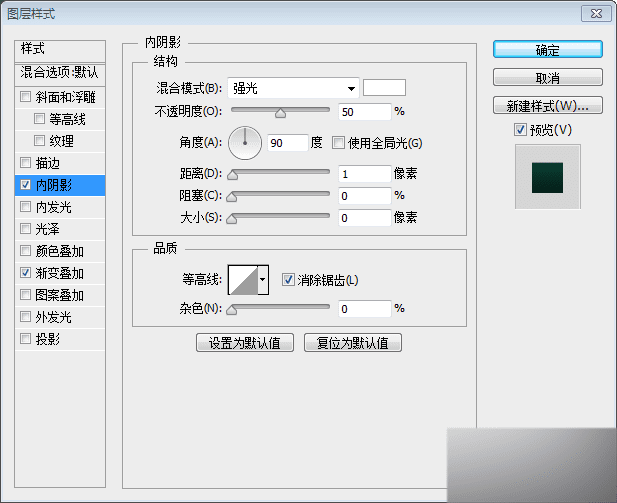
Task: Enable the 内发光 checkbox
Action: pyautogui.click(x=26, y=207)
